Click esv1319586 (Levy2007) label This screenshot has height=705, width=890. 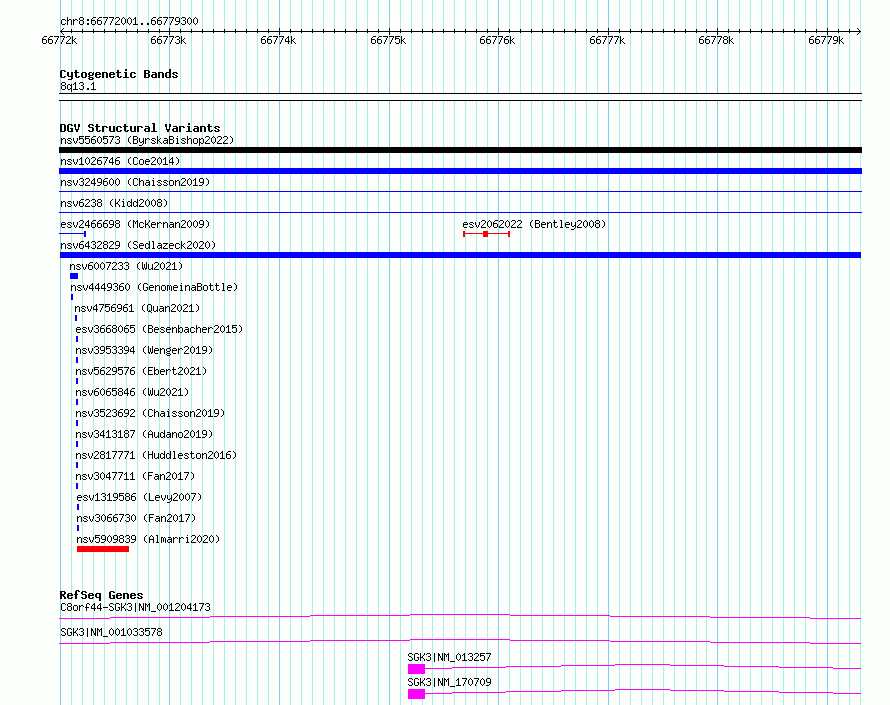point(139,497)
